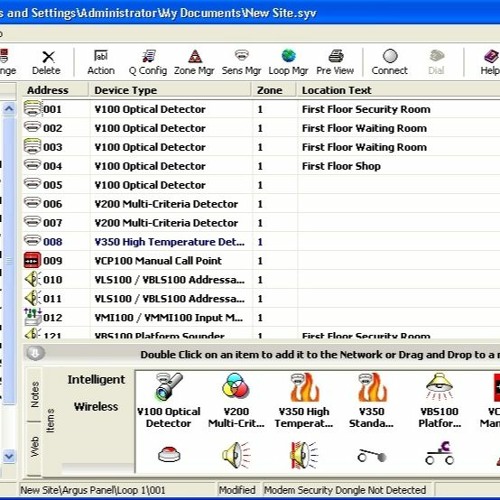Viewport: 500px width, 500px height.
Task: Select address 005 row
Action: 261,185
